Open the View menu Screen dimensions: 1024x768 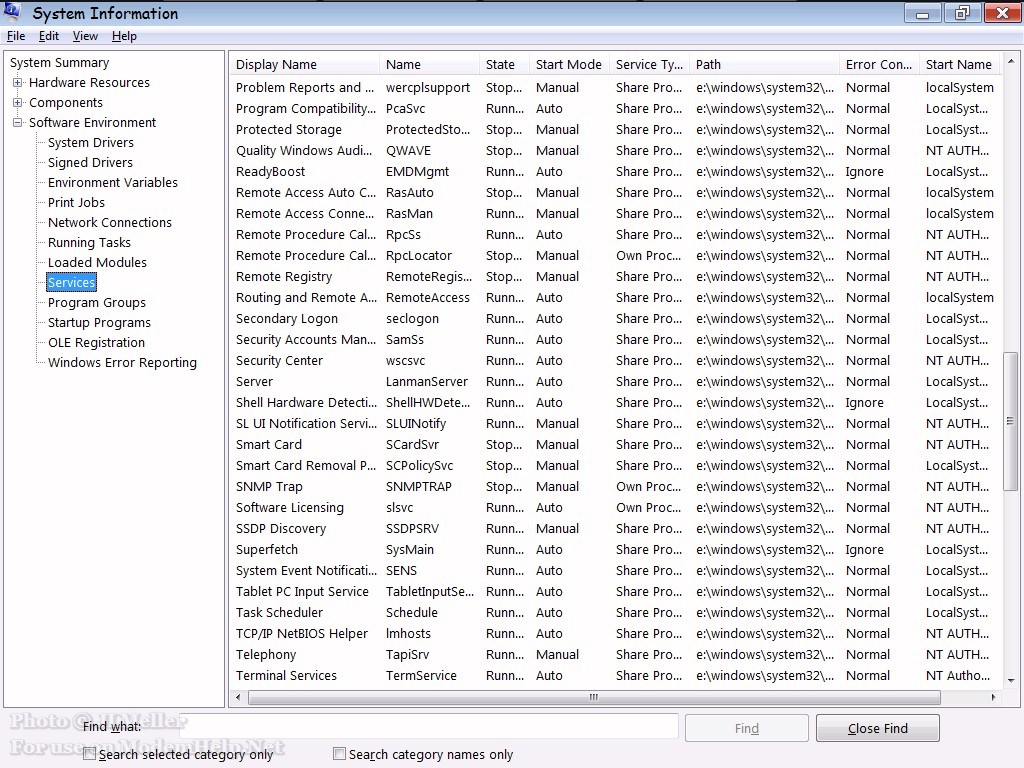point(85,36)
